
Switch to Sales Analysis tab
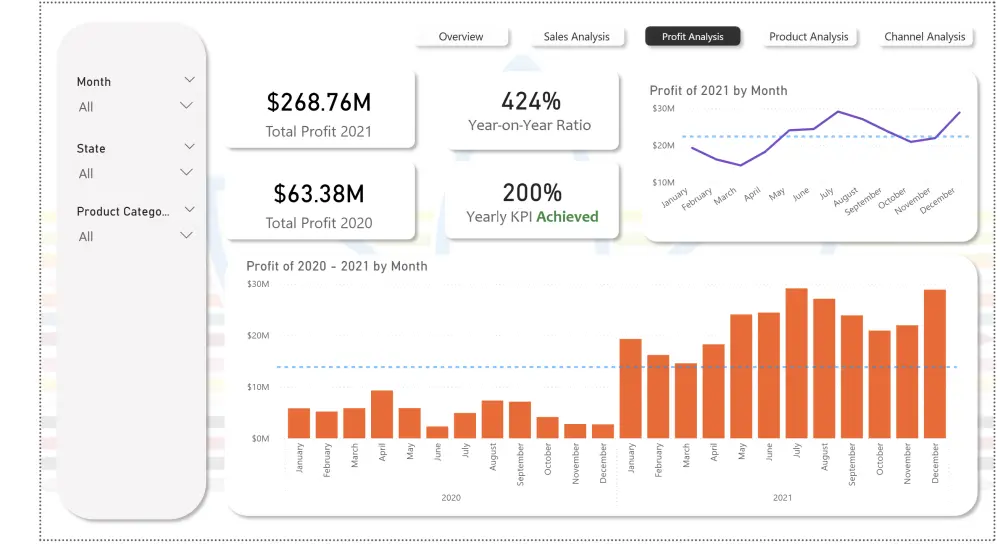577,36
